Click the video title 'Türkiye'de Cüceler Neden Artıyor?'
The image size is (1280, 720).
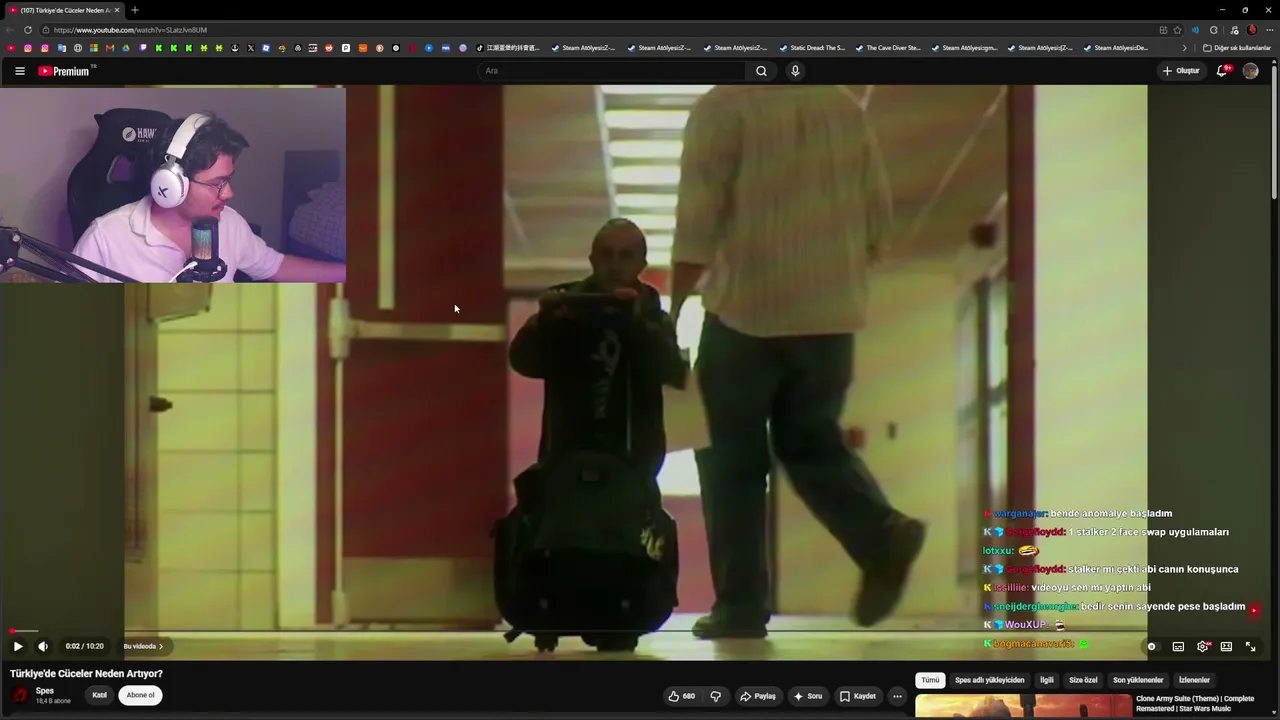click(86, 674)
